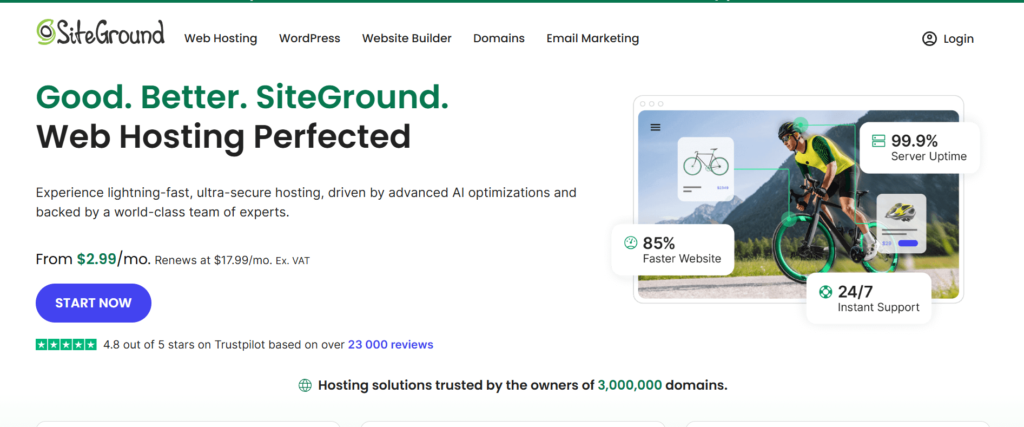This screenshot has width=1024, height=427.
Task: Click the '4.8 out of 5 stars' text
Action: [x=155, y=344]
